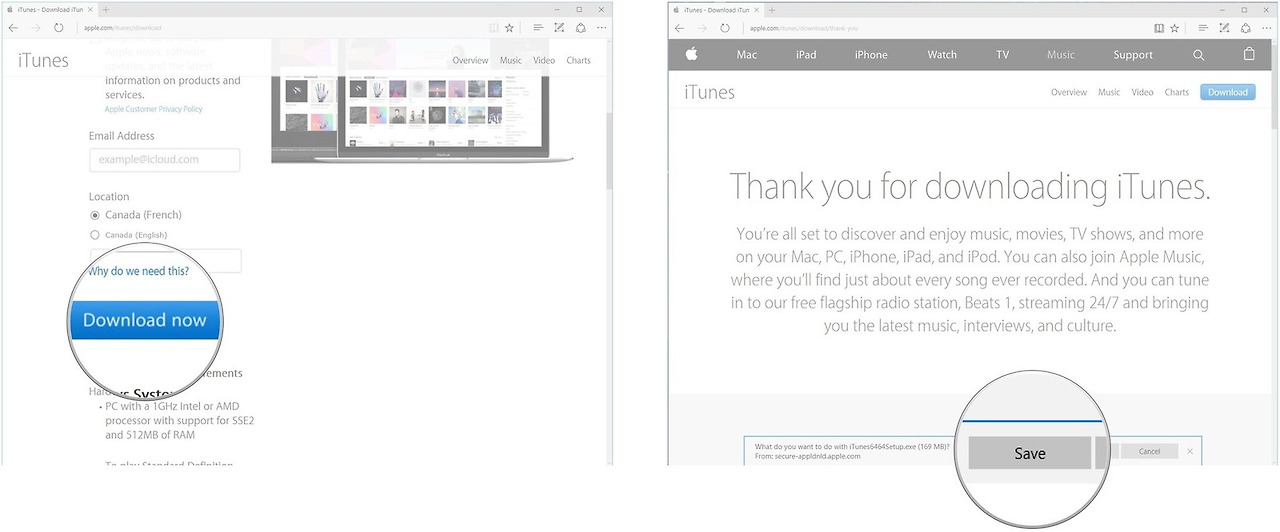Open the Apple site search magnifier
The image size is (1280, 532).
[1199, 55]
